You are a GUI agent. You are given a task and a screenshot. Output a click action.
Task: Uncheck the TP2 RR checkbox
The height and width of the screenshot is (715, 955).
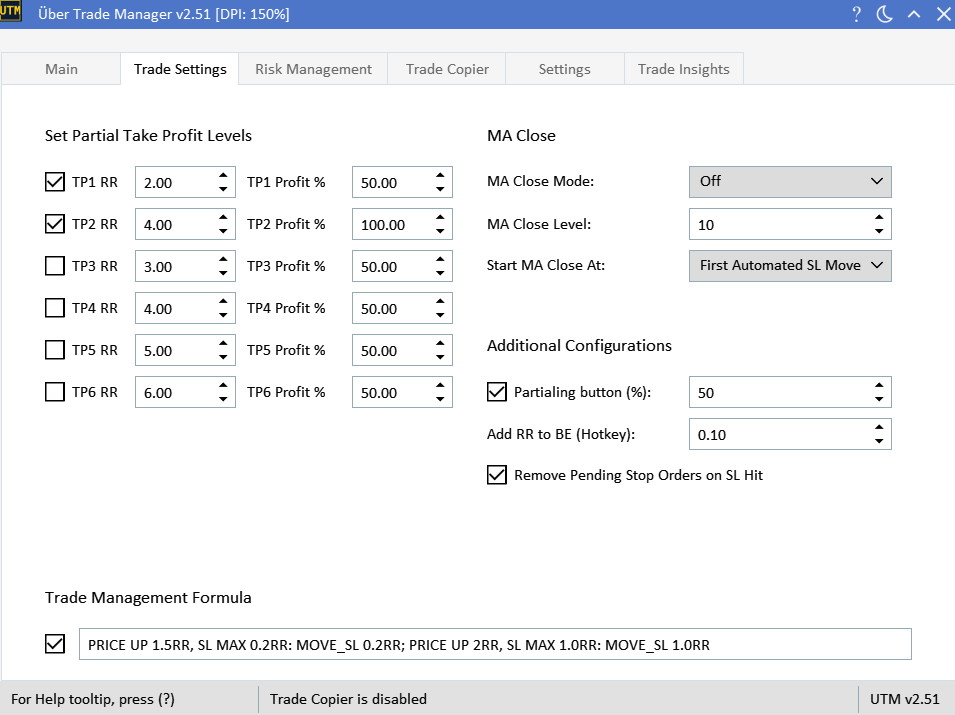tap(55, 224)
